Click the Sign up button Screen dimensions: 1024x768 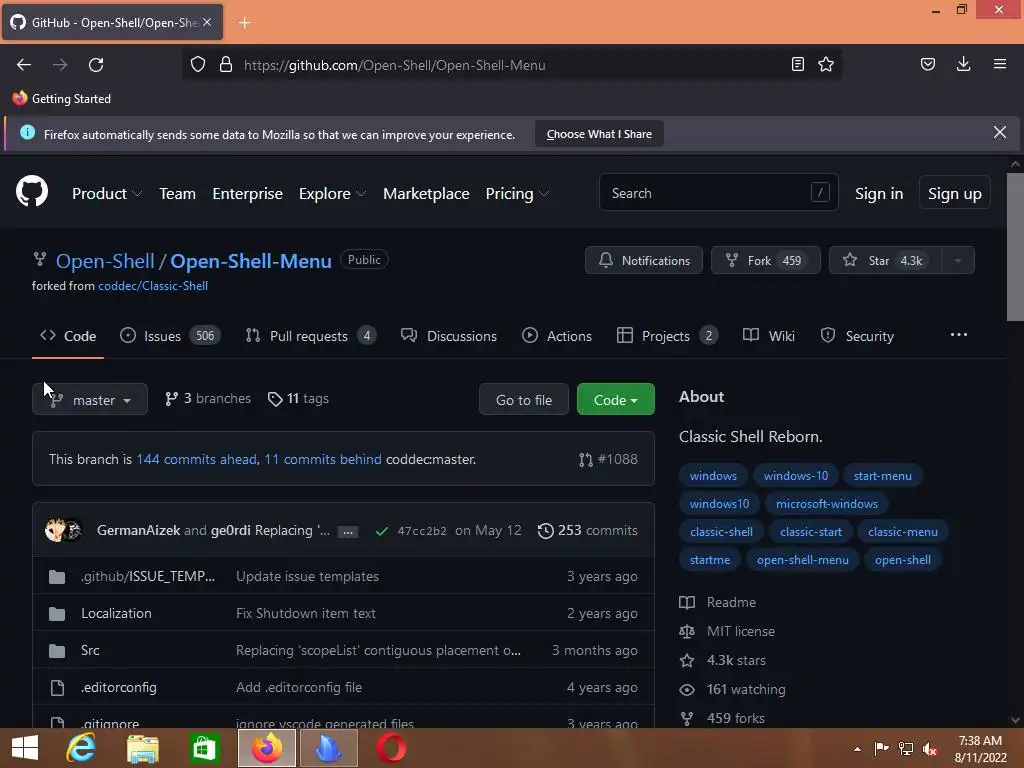pyautogui.click(x=955, y=193)
